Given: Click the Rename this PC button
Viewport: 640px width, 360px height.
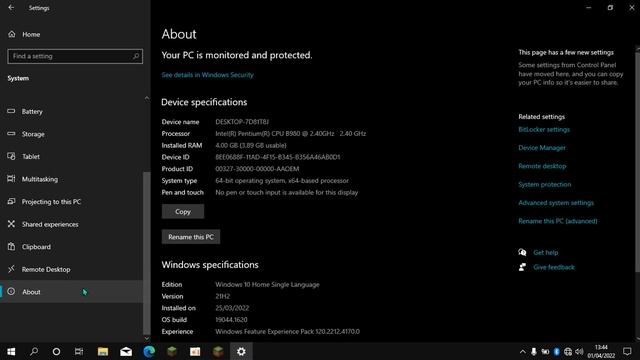Looking at the screenshot, I should pos(191,237).
